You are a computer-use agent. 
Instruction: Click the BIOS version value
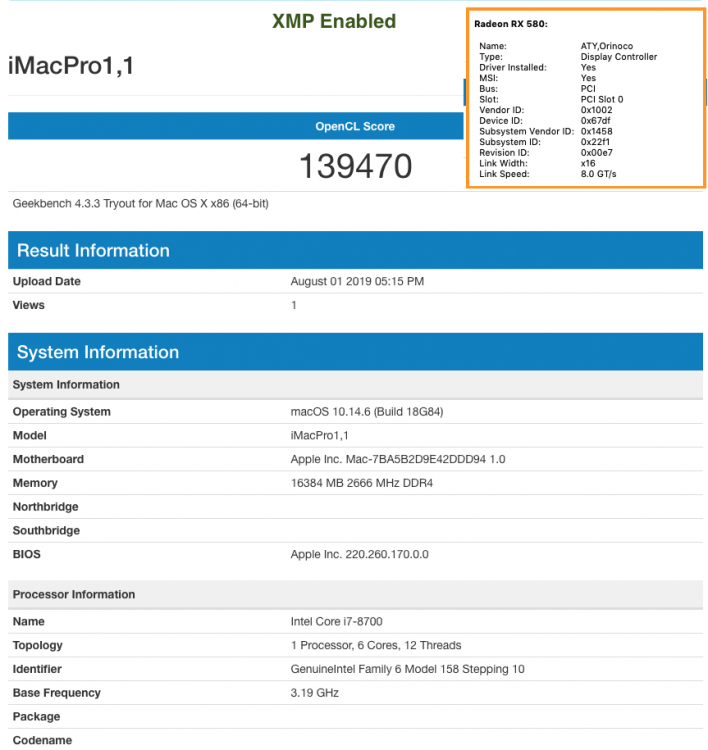click(360, 554)
